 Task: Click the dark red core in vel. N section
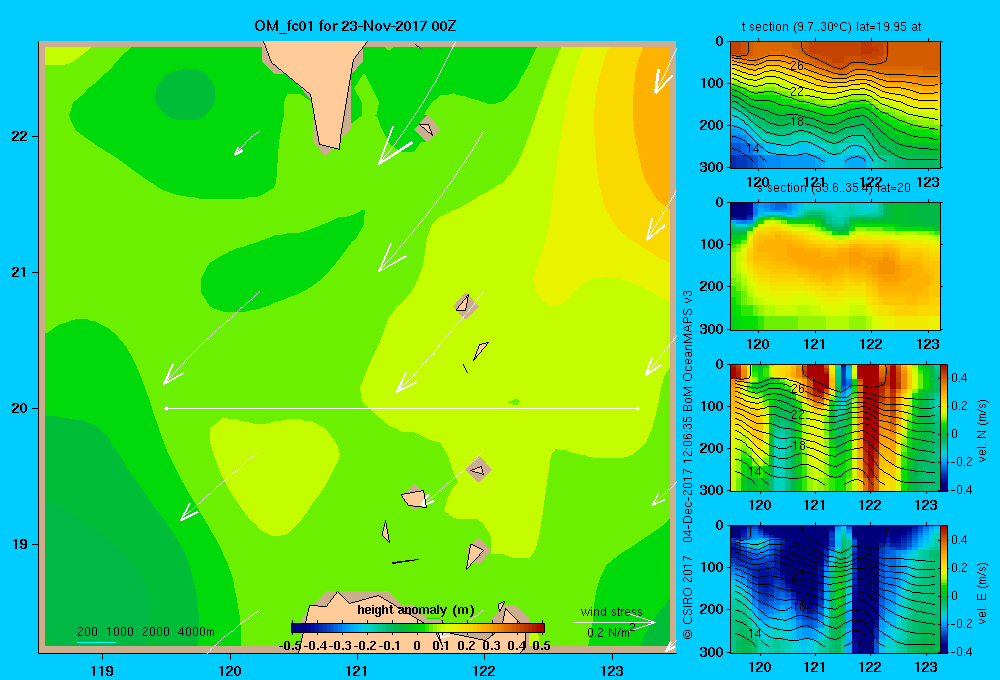870,421
